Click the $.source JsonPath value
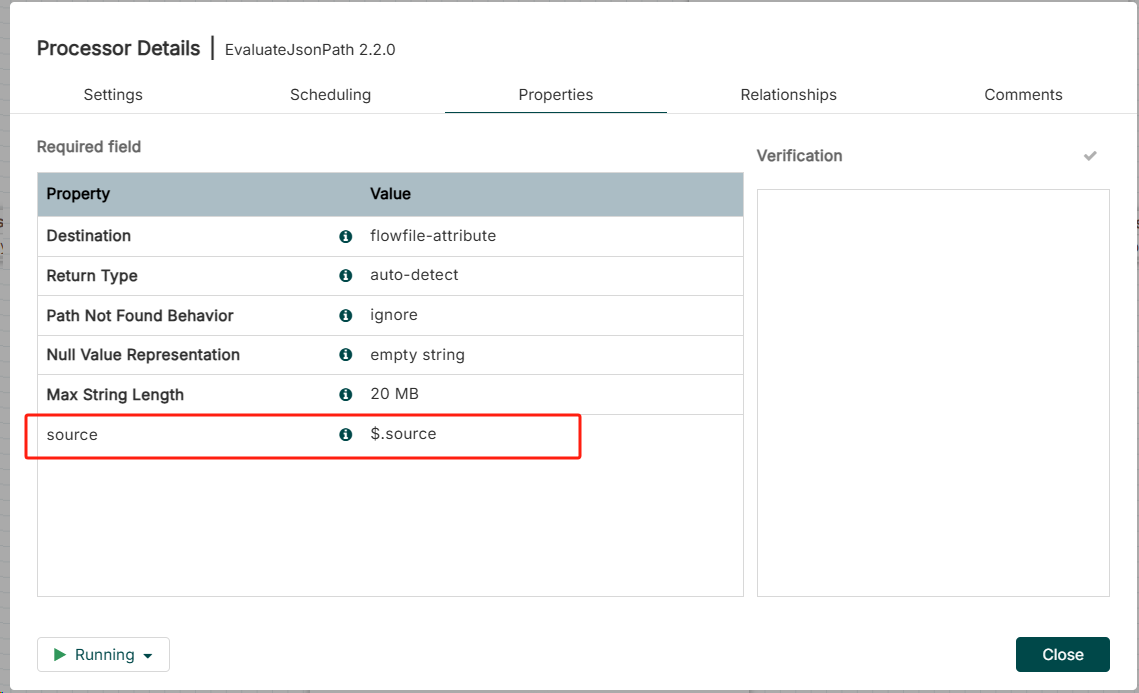 click(403, 434)
